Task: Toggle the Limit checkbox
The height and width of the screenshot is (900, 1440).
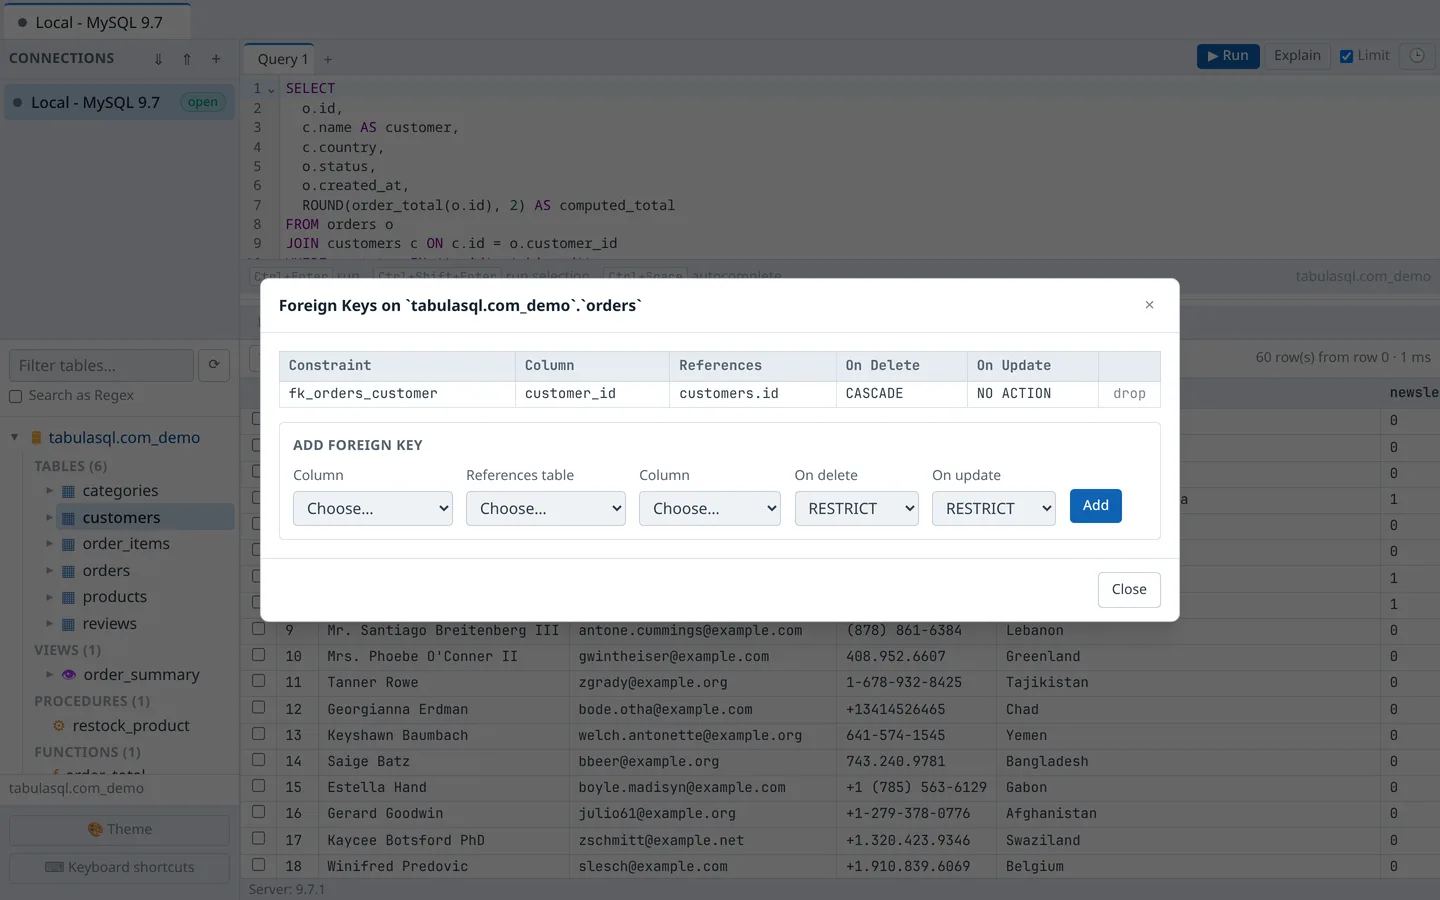Action: tap(1347, 57)
